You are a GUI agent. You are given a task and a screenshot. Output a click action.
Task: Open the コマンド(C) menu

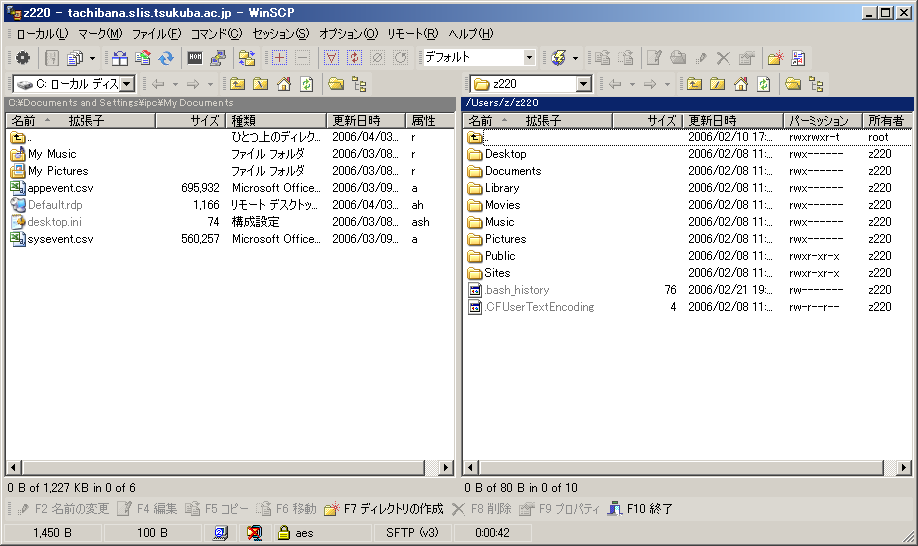pos(217,34)
